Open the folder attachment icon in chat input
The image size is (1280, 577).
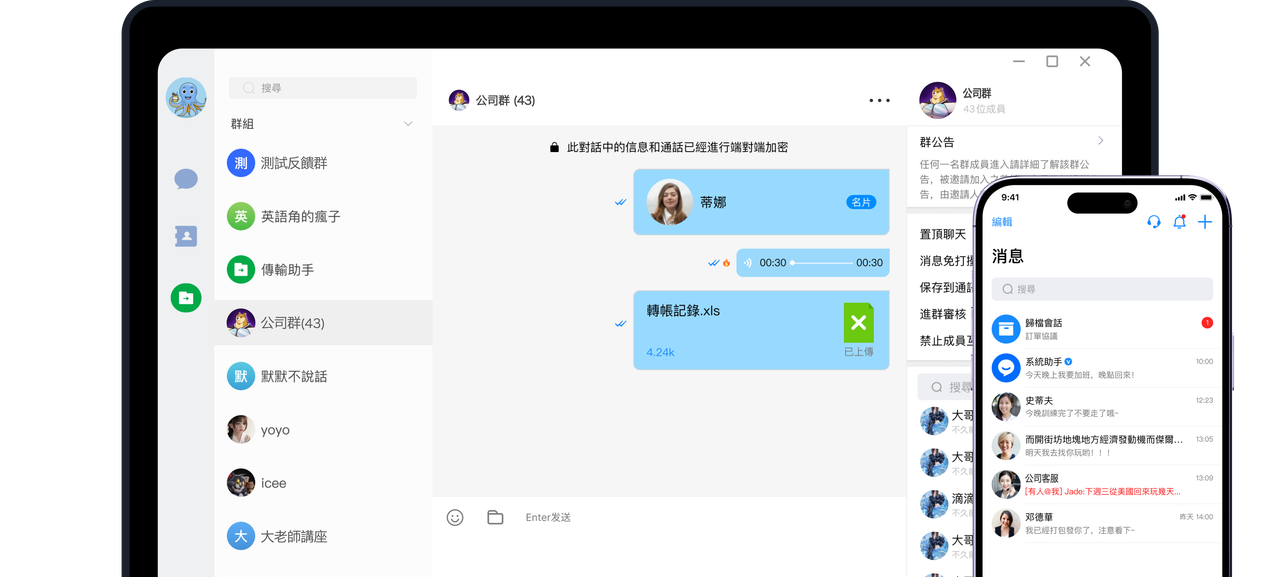click(495, 517)
